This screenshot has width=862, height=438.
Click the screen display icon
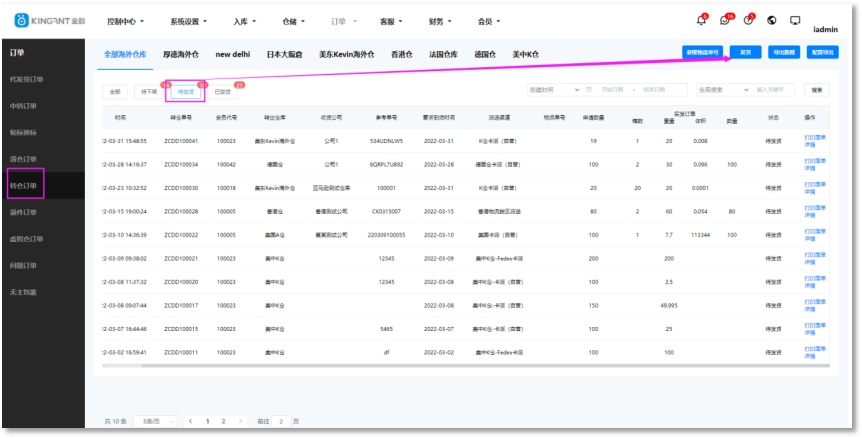pos(795,21)
